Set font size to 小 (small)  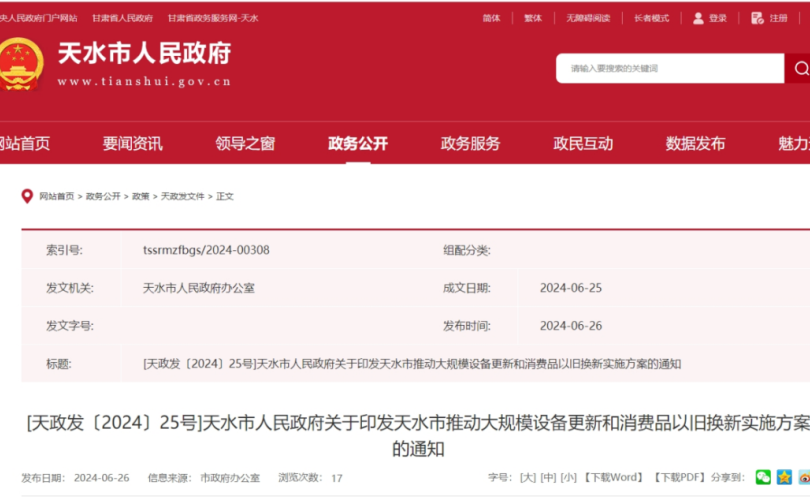(x=568, y=478)
